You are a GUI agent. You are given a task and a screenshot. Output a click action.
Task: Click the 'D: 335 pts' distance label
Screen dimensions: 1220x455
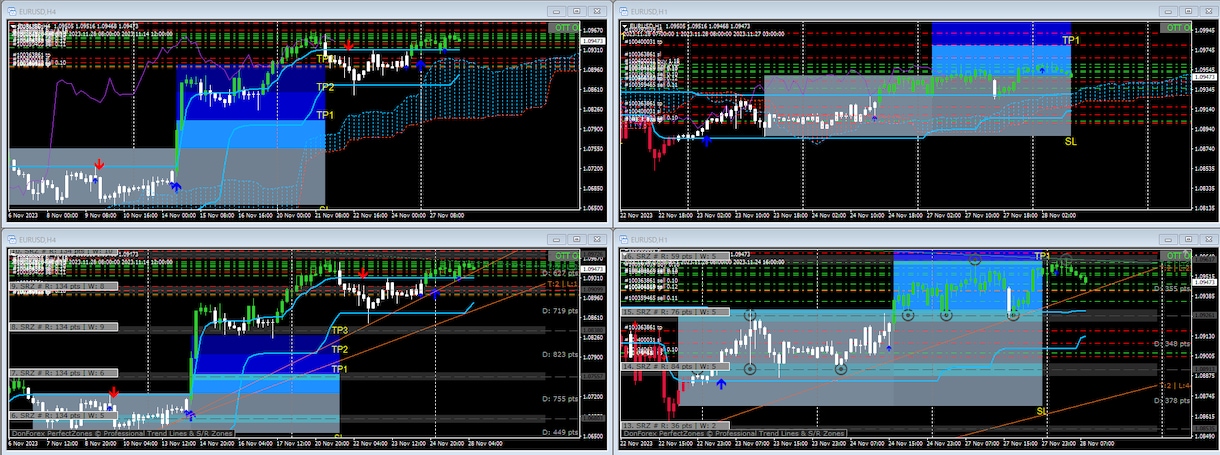point(1172,288)
